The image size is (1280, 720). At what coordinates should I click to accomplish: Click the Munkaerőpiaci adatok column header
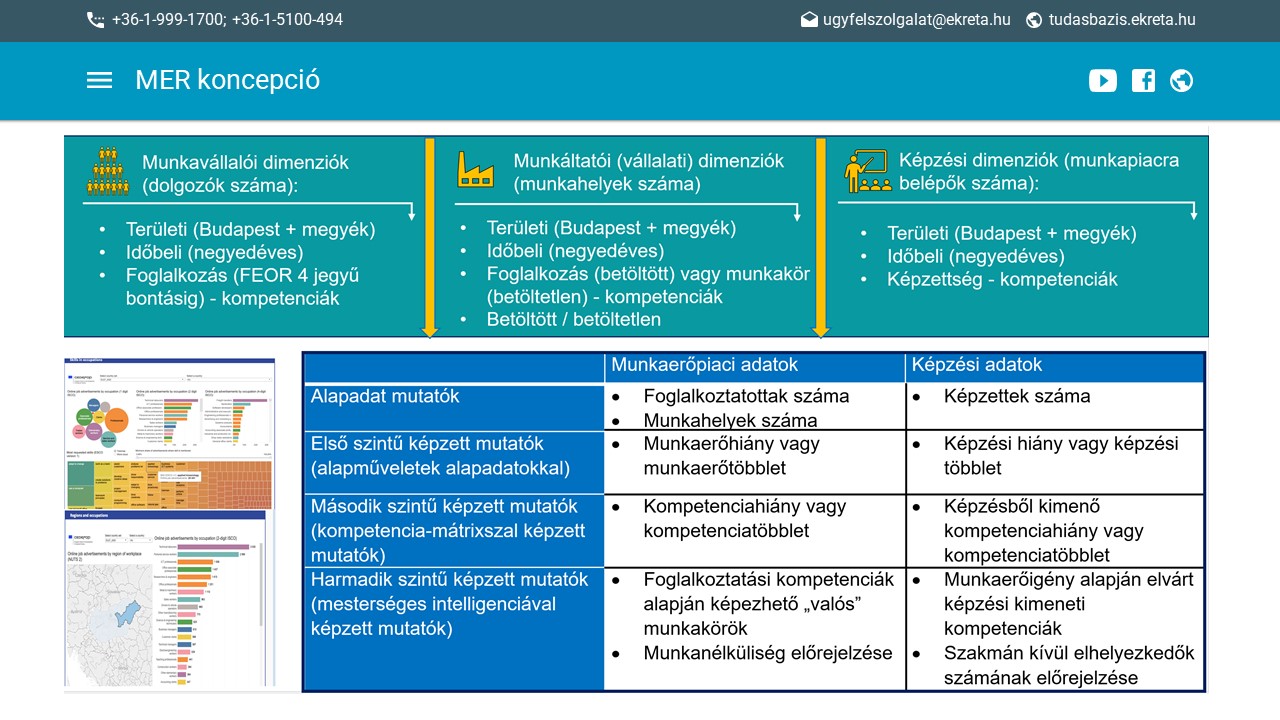pyautogui.click(x=705, y=365)
